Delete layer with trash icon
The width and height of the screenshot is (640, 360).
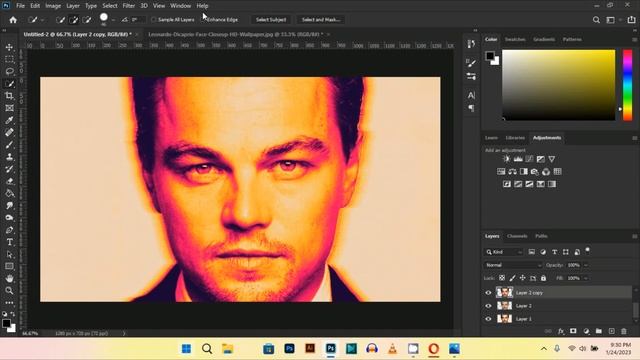[624, 331]
